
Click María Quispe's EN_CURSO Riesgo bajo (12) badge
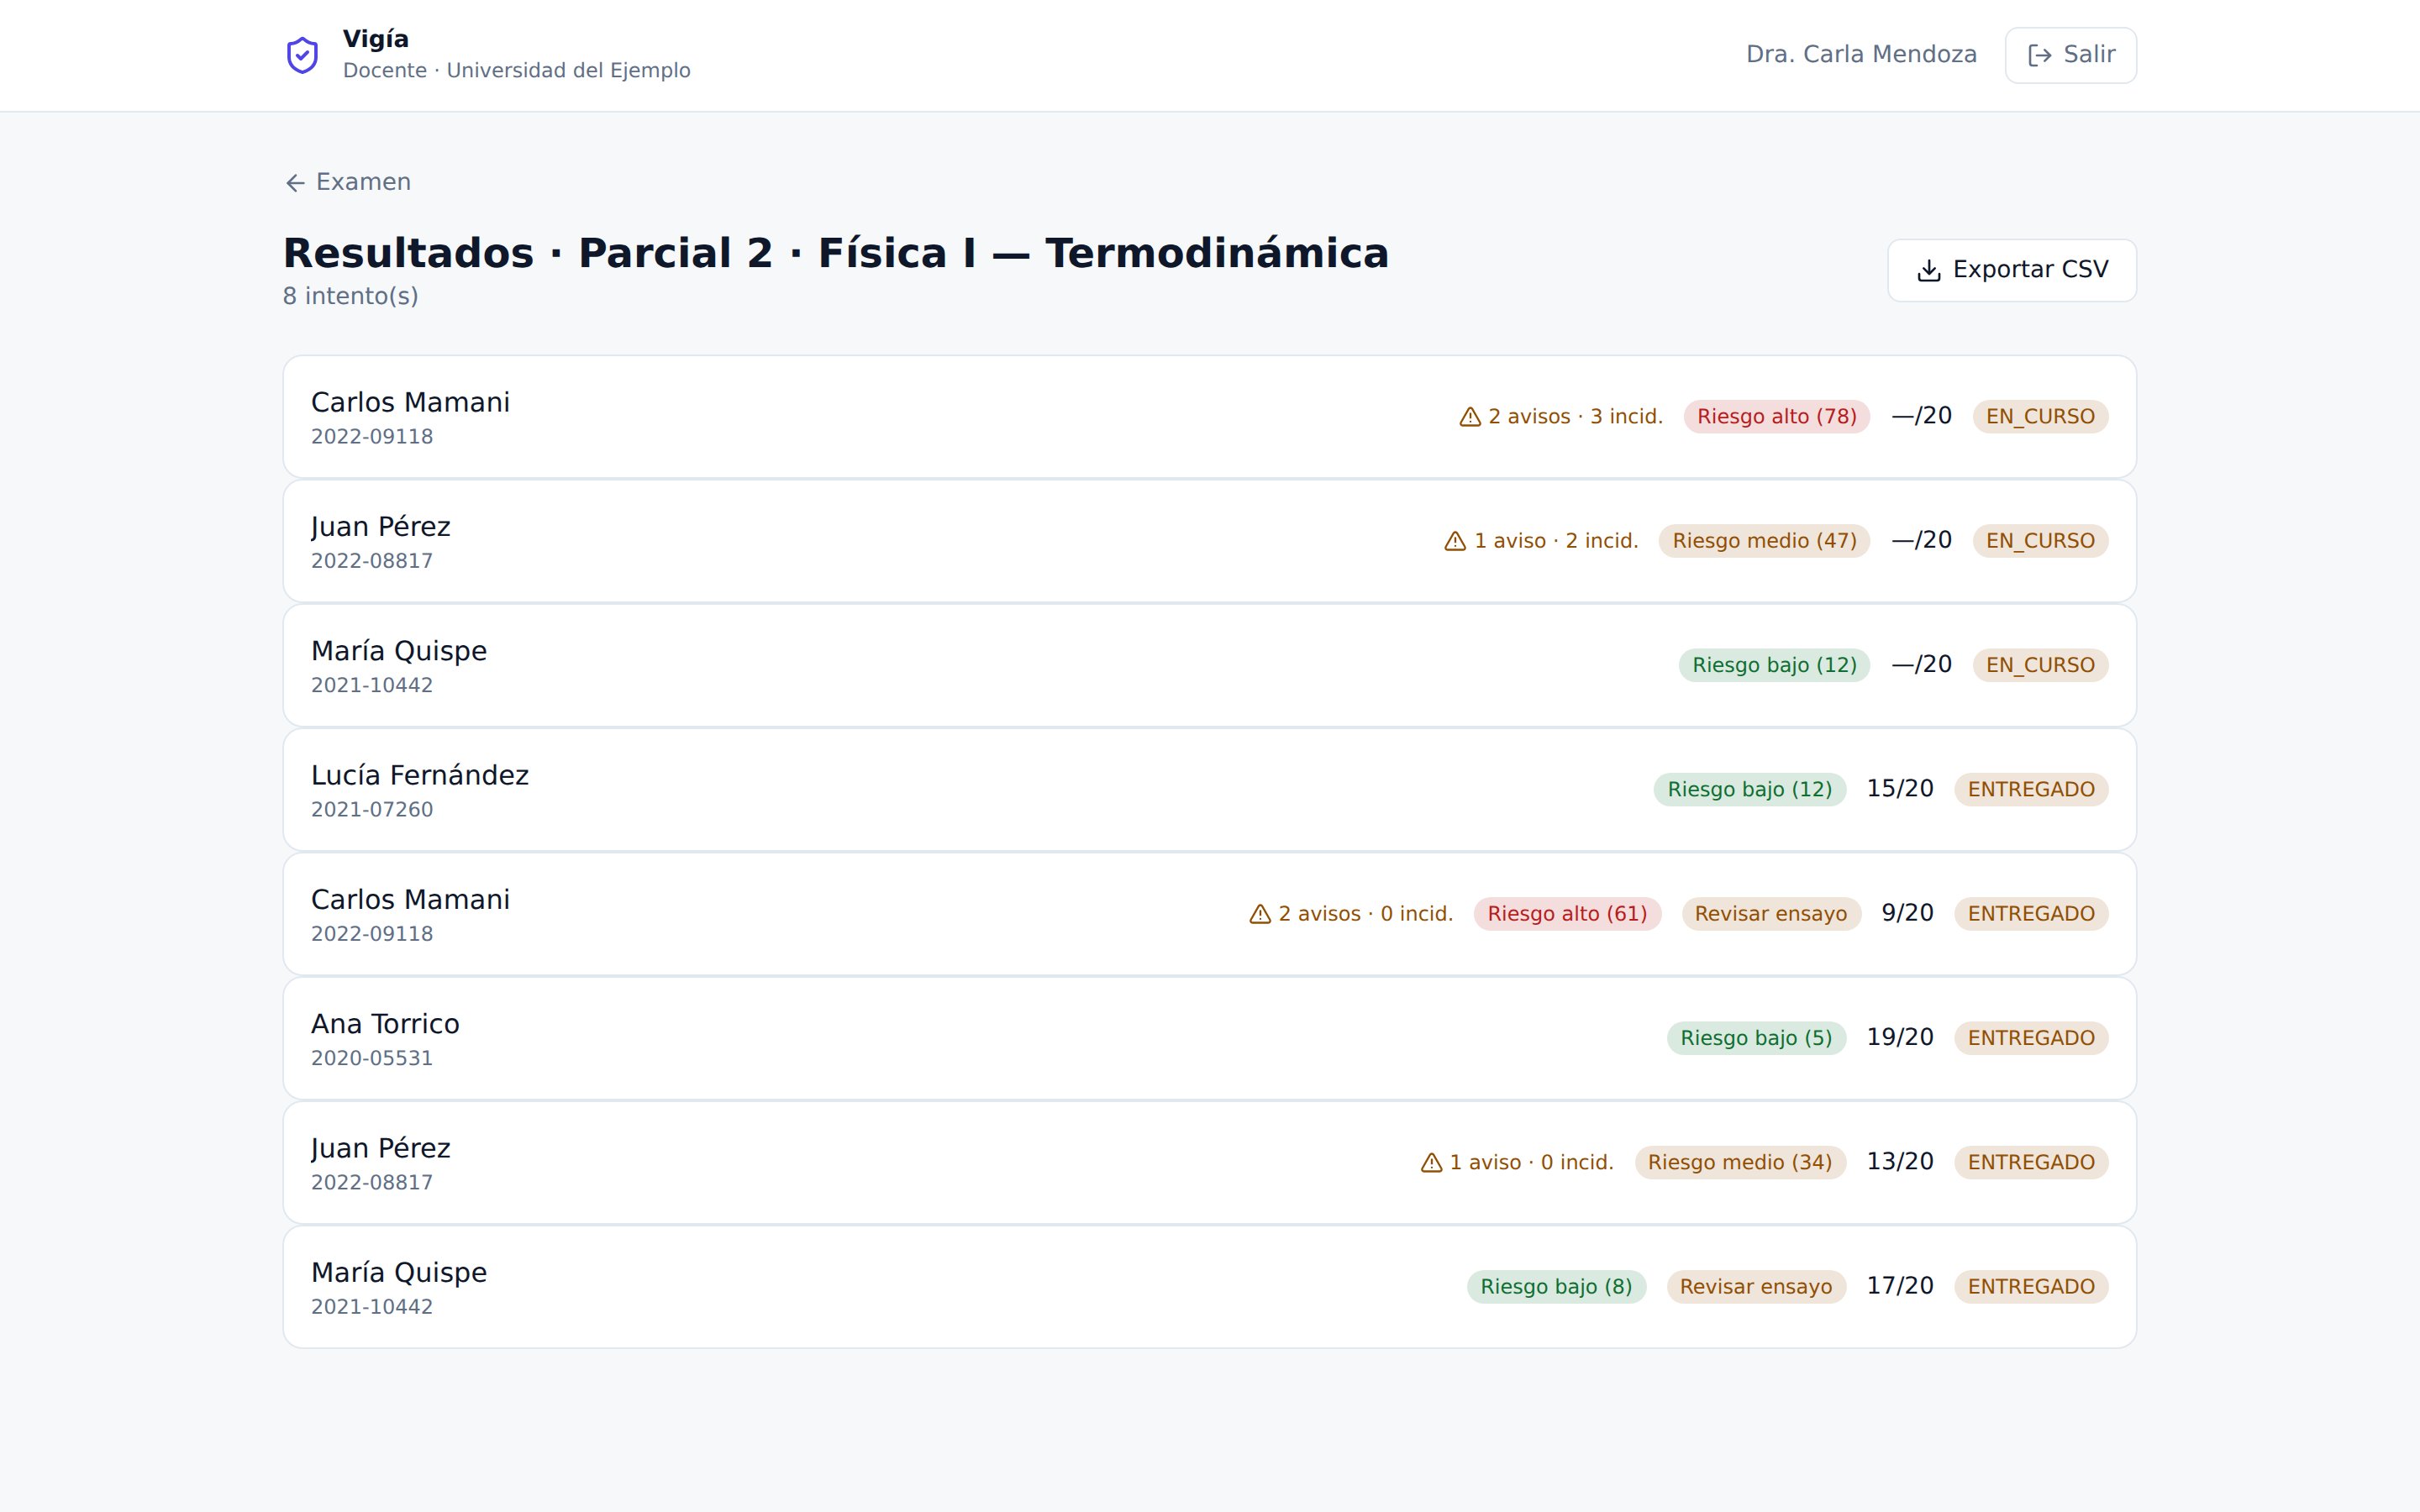(1774, 665)
